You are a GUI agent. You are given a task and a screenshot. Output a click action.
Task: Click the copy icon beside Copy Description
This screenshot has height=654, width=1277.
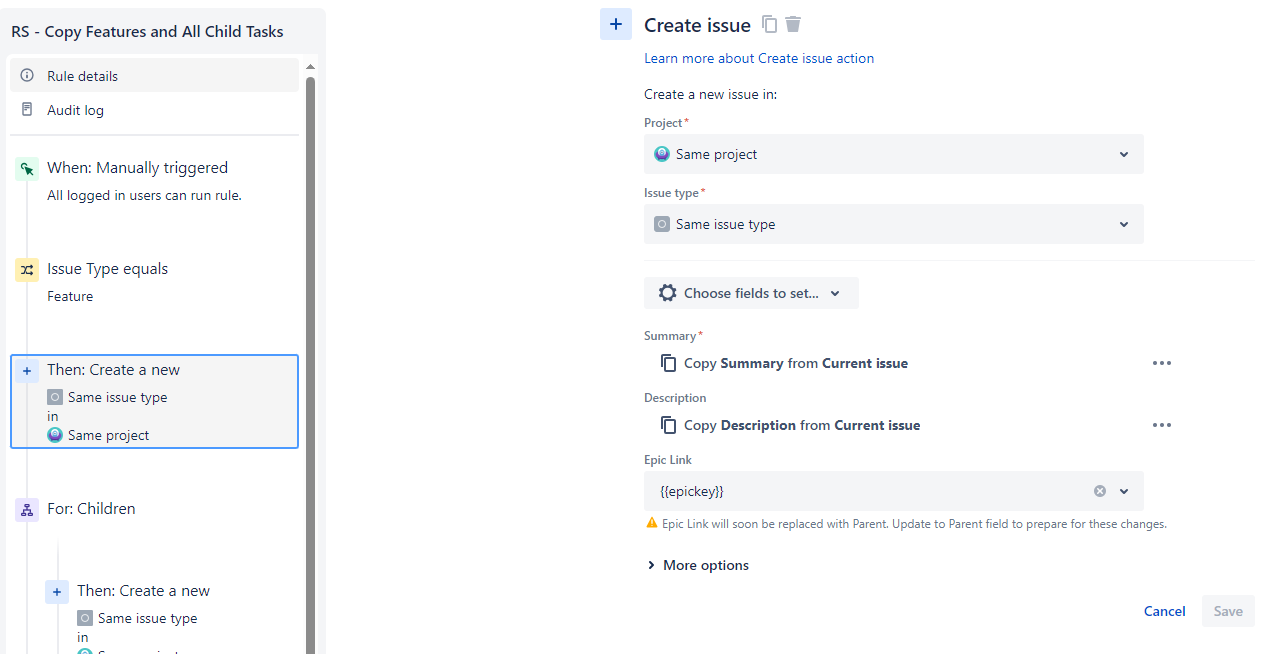tap(668, 425)
